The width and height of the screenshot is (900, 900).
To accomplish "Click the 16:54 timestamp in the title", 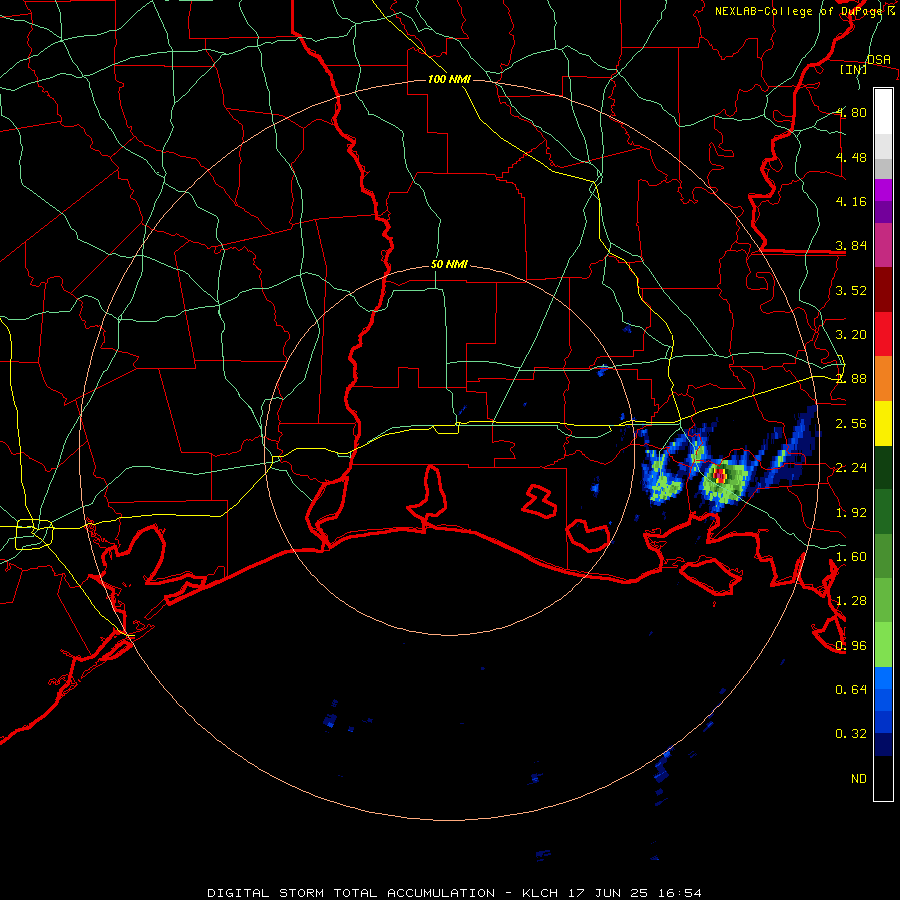I will click(680, 893).
